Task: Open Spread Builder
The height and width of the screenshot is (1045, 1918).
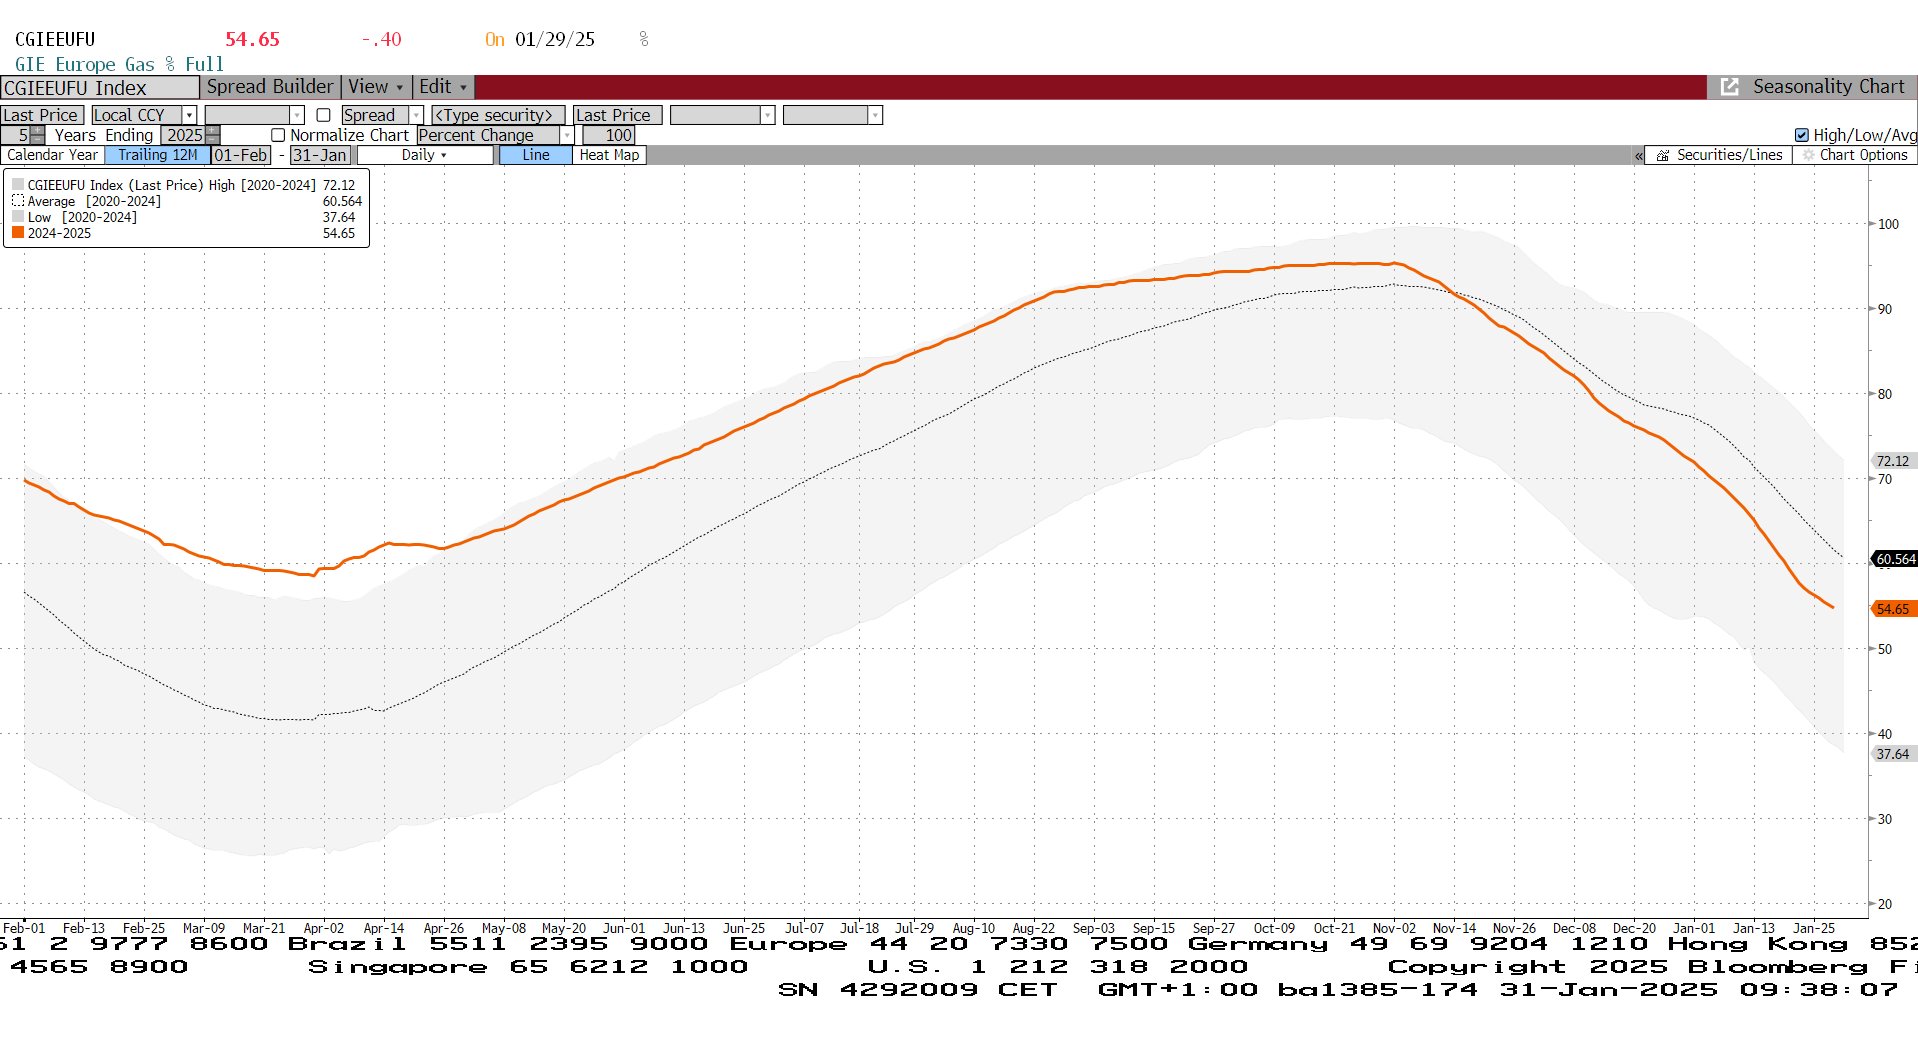Action: point(270,87)
